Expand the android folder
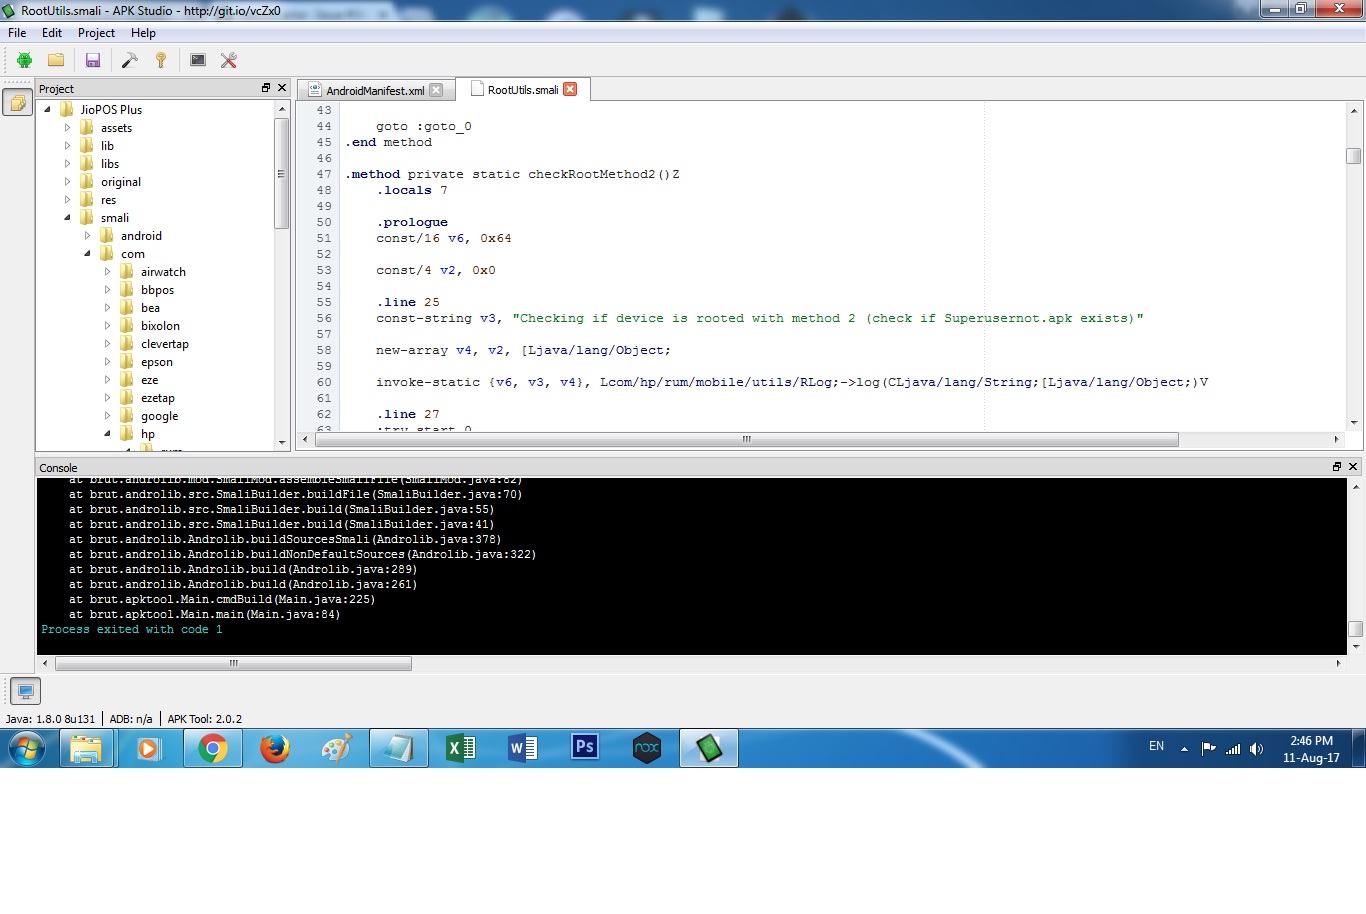 87,236
